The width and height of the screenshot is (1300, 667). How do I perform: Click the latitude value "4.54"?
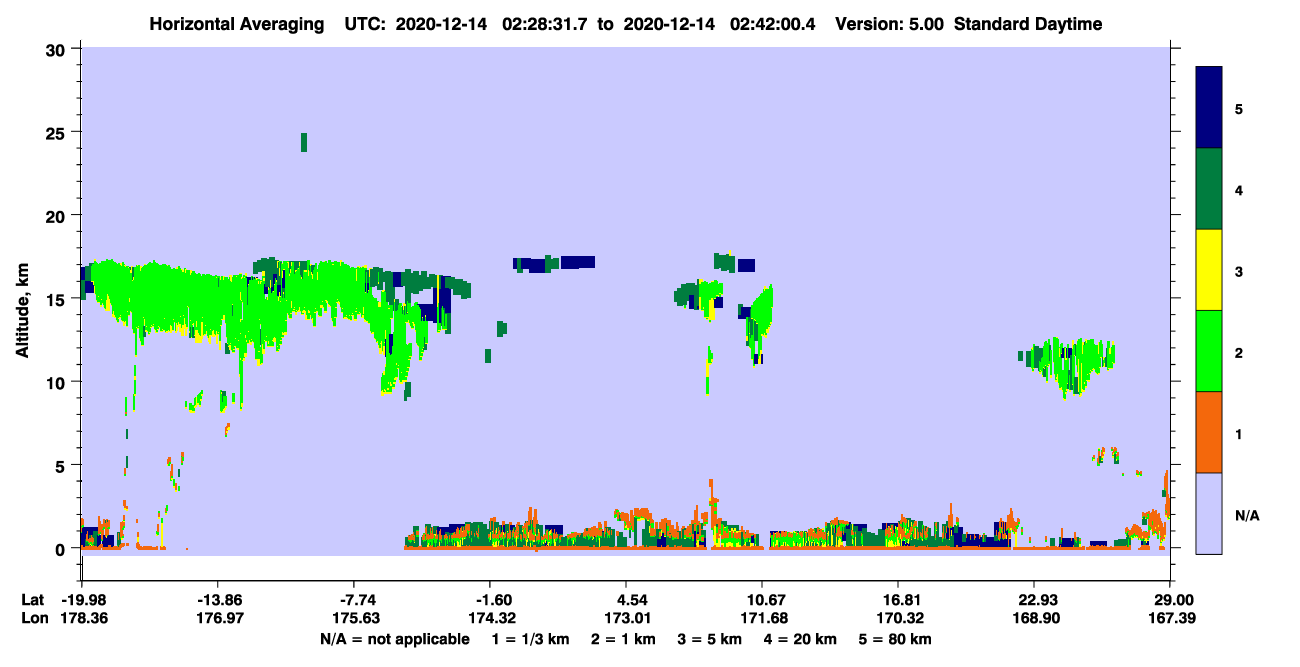(626, 600)
